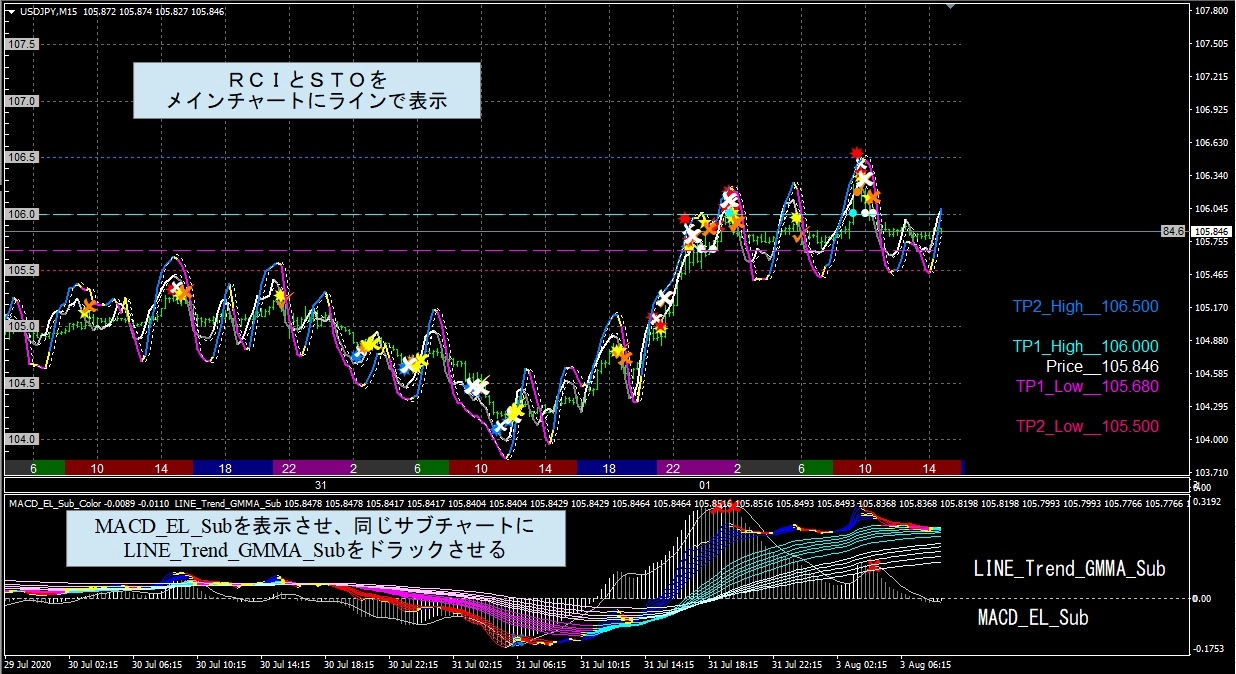Screen dimensions: 1236x674
Task: Click the day separator label 01
Action: (704, 484)
